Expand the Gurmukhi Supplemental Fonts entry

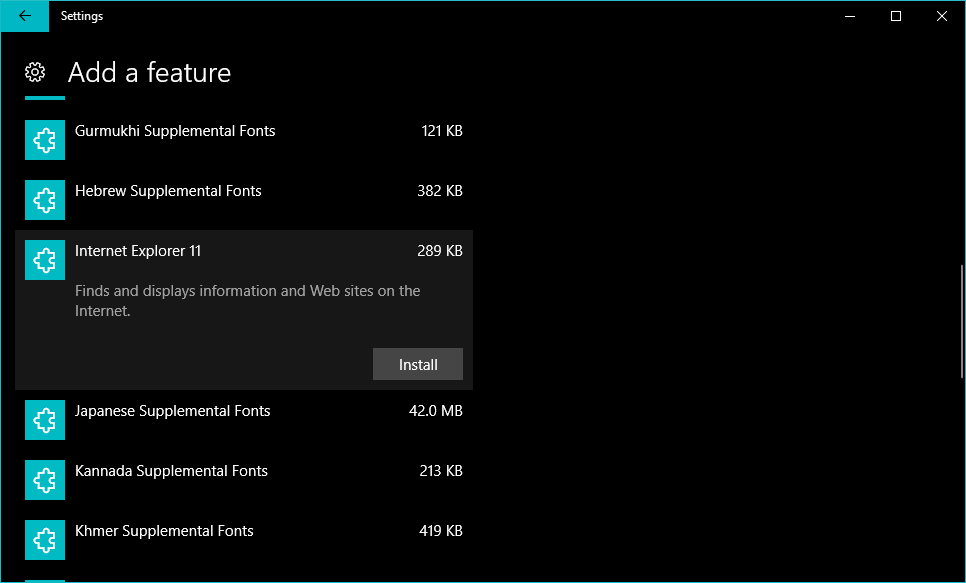tap(175, 131)
